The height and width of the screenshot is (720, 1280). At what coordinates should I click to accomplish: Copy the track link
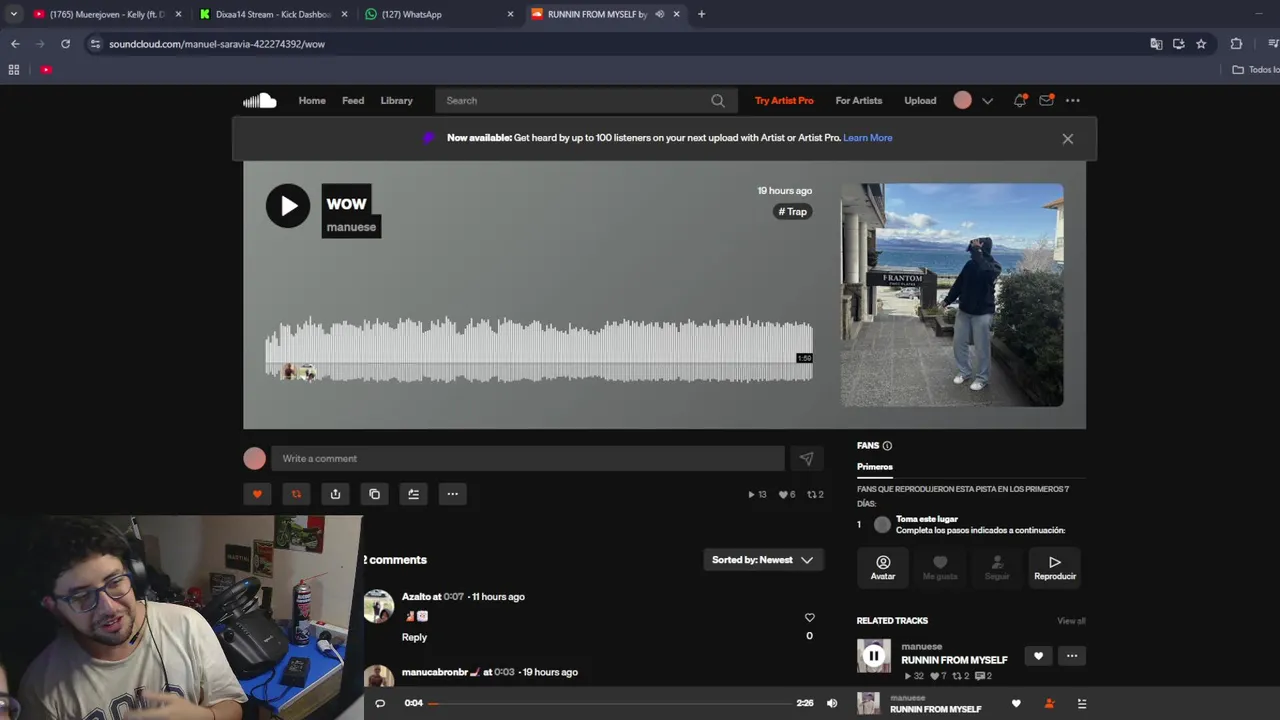(374, 494)
